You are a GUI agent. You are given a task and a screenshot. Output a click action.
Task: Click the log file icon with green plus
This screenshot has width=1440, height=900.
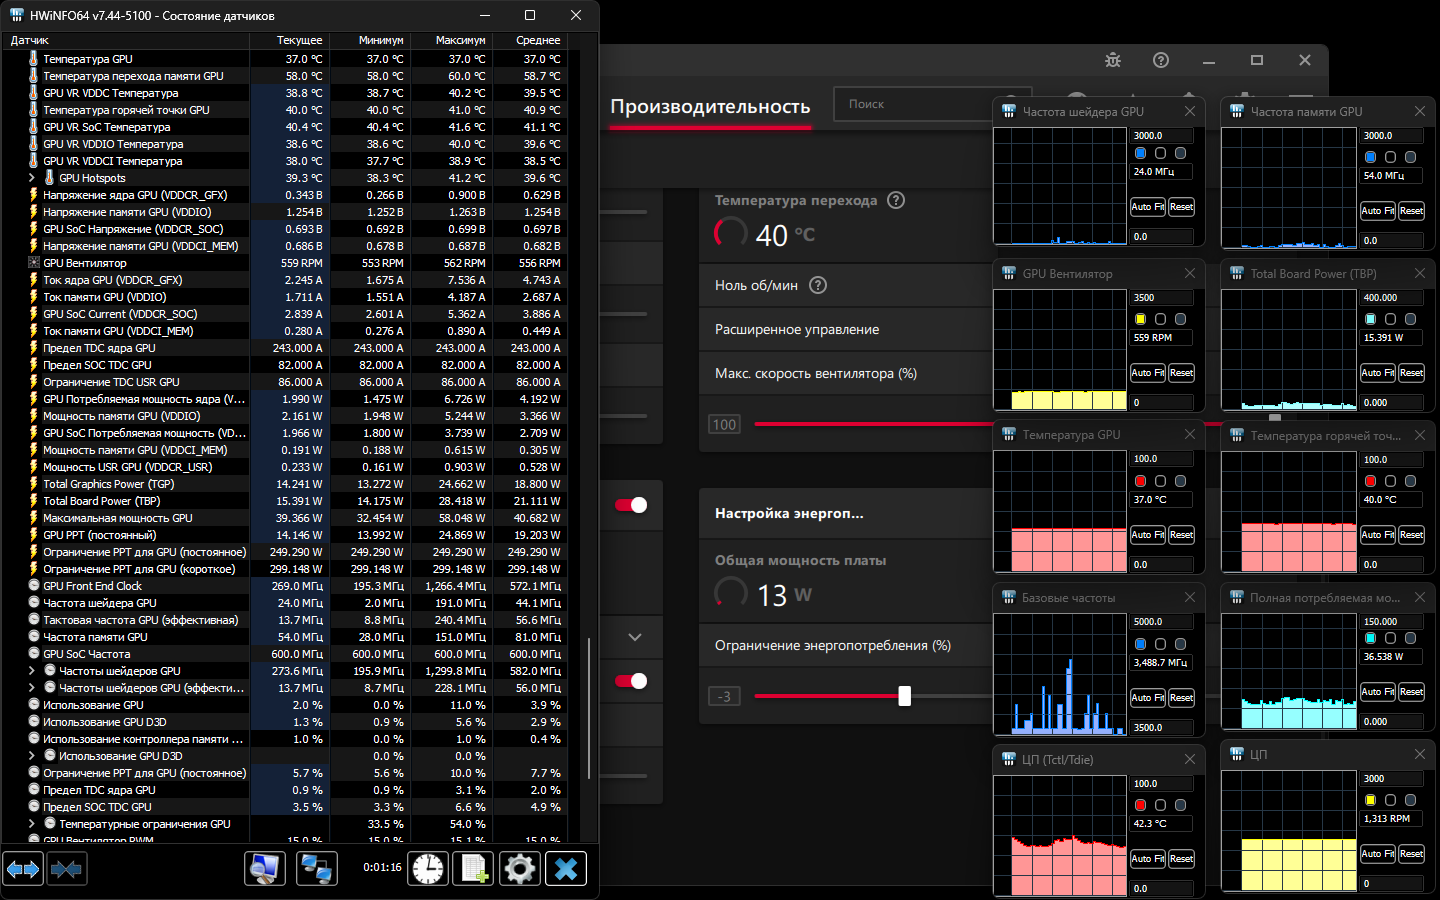474,869
